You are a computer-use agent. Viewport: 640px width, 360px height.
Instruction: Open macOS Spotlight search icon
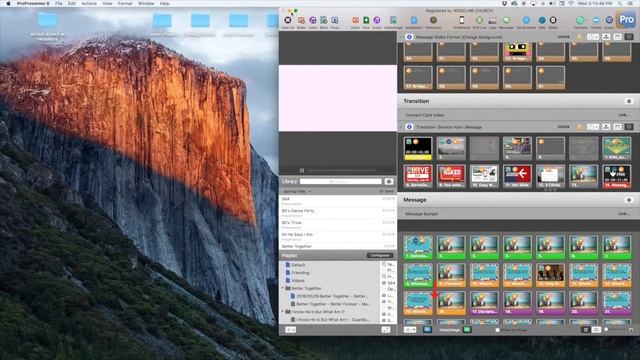620,3
